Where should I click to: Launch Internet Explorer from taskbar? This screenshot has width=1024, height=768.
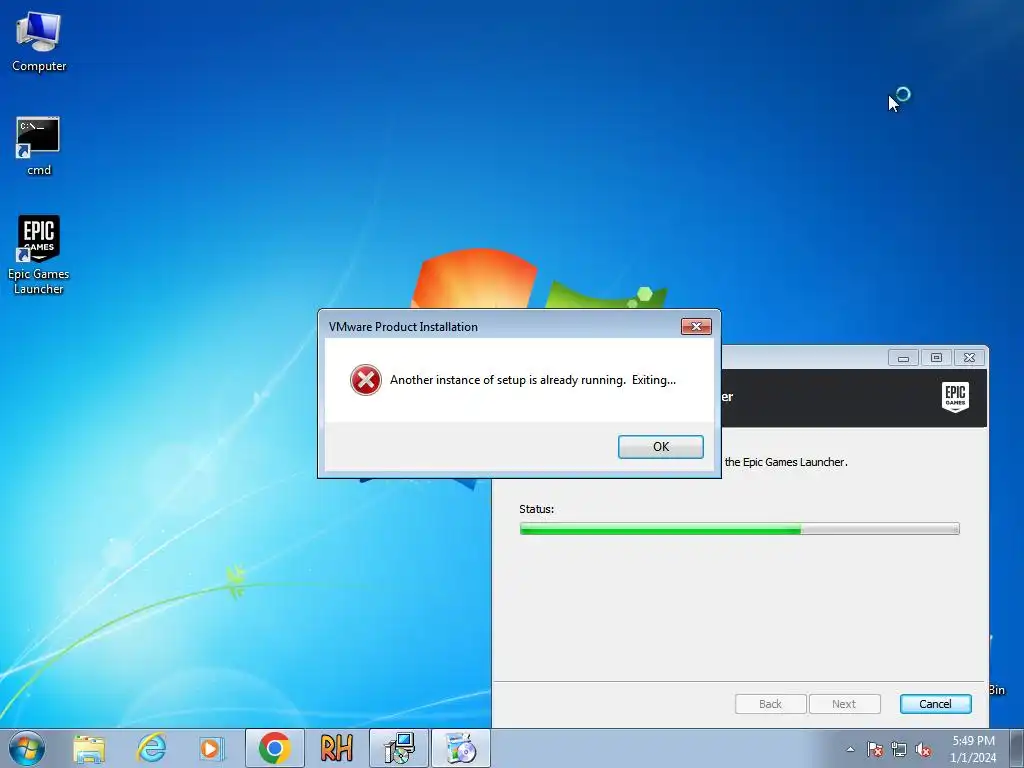click(151, 748)
